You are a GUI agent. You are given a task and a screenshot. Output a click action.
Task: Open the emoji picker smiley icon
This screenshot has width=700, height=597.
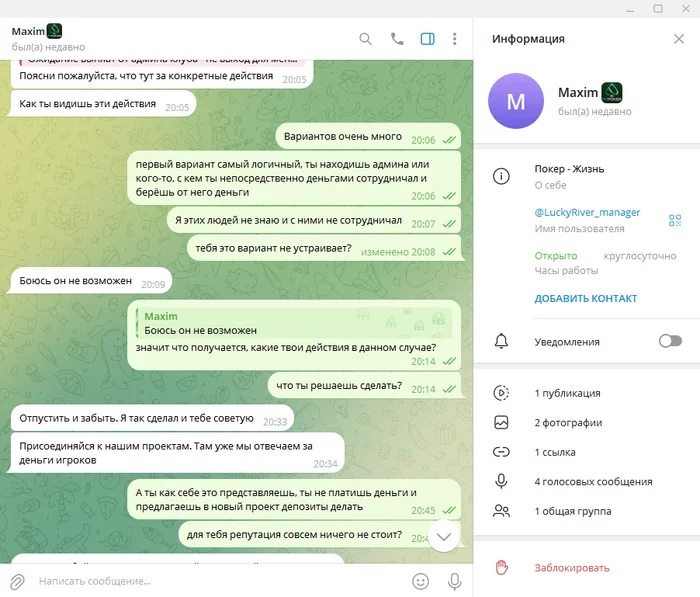click(420, 581)
